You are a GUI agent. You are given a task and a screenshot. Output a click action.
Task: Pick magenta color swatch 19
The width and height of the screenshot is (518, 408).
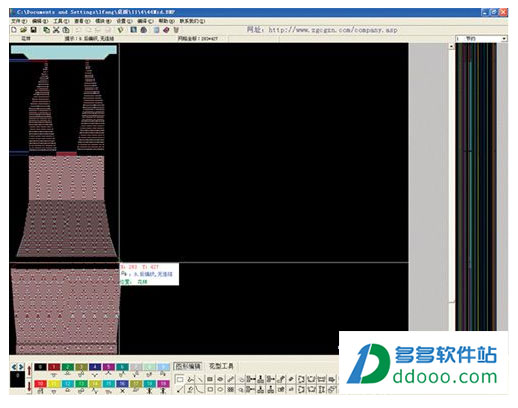click(163, 384)
